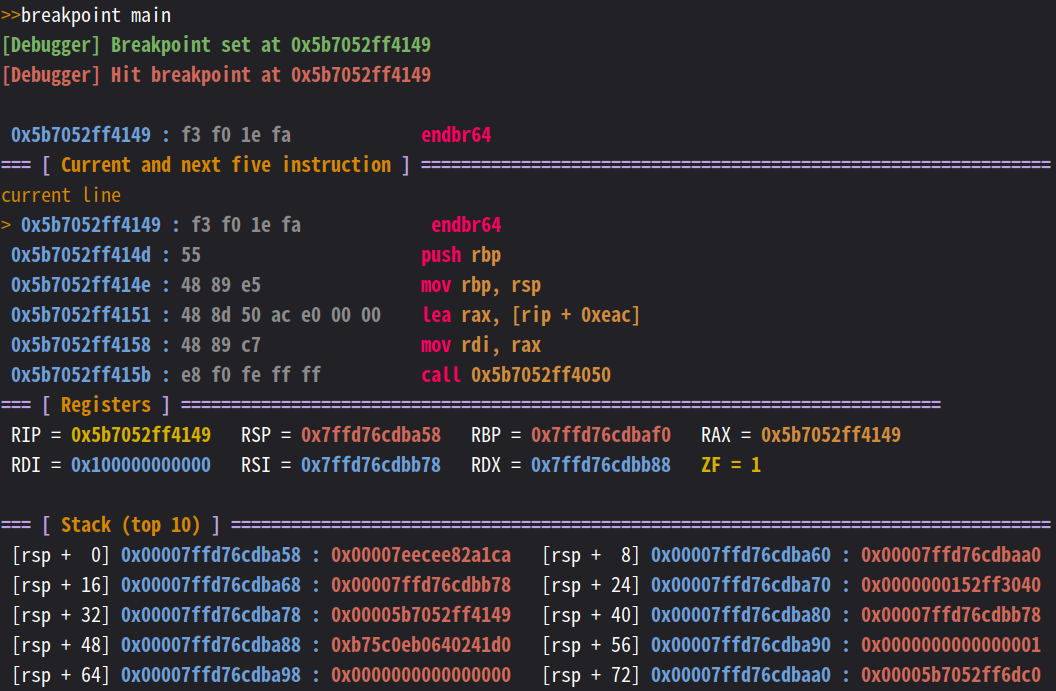Screen dimensions: 1056x691
Task: Click stack value 0x00005b7052ff4149
Action: [x=421, y=616]
